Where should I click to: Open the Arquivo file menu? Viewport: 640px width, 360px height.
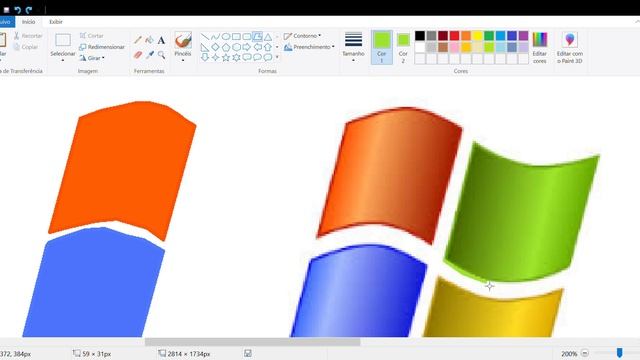tap(6, 22)
